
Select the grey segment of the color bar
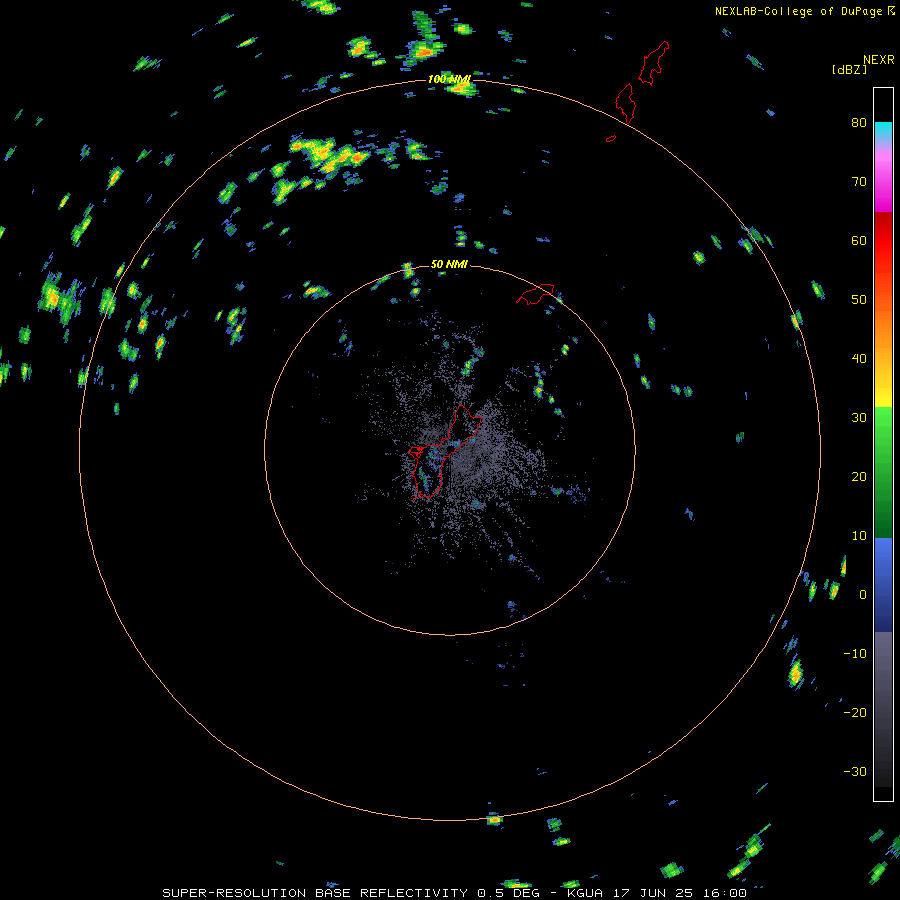pos(883,709)
